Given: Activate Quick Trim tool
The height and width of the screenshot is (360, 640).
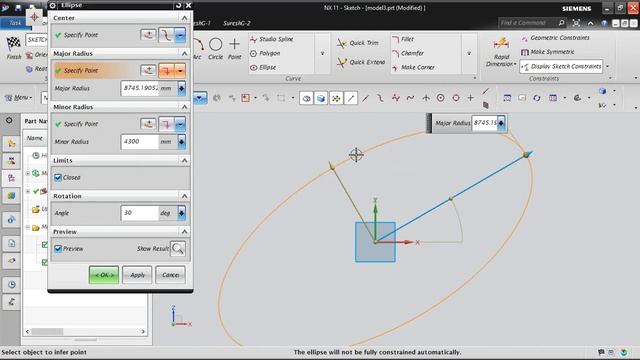Looking at the screenshot, I should [358, 43].
